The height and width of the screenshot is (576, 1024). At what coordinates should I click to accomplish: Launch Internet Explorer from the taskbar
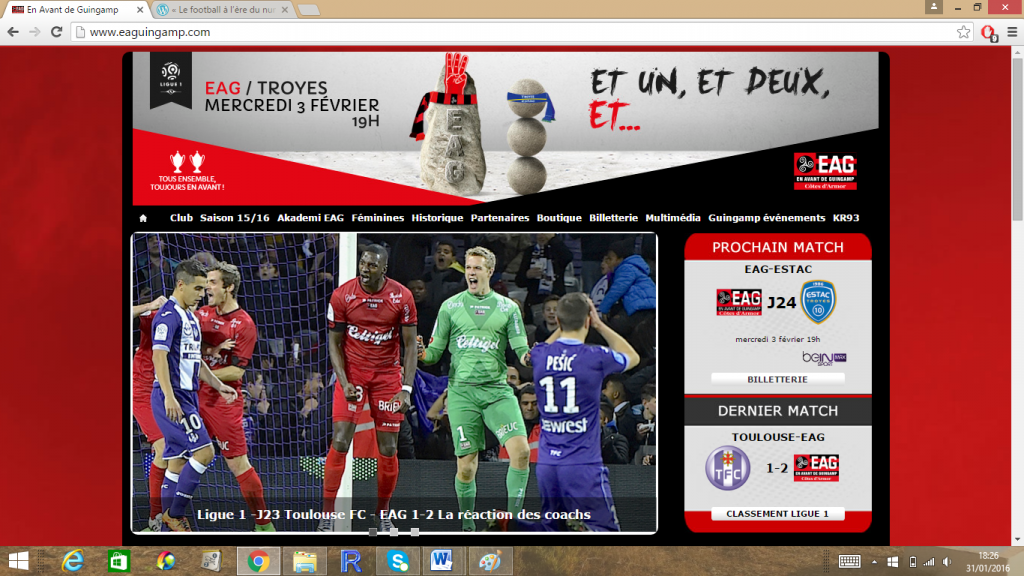tap(72, 561)
